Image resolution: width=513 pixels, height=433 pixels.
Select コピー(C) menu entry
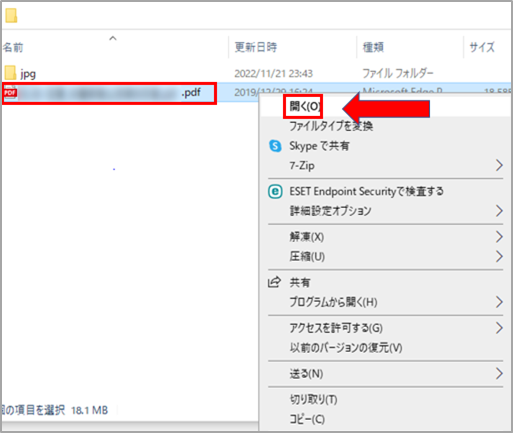[x=307, y=419]
